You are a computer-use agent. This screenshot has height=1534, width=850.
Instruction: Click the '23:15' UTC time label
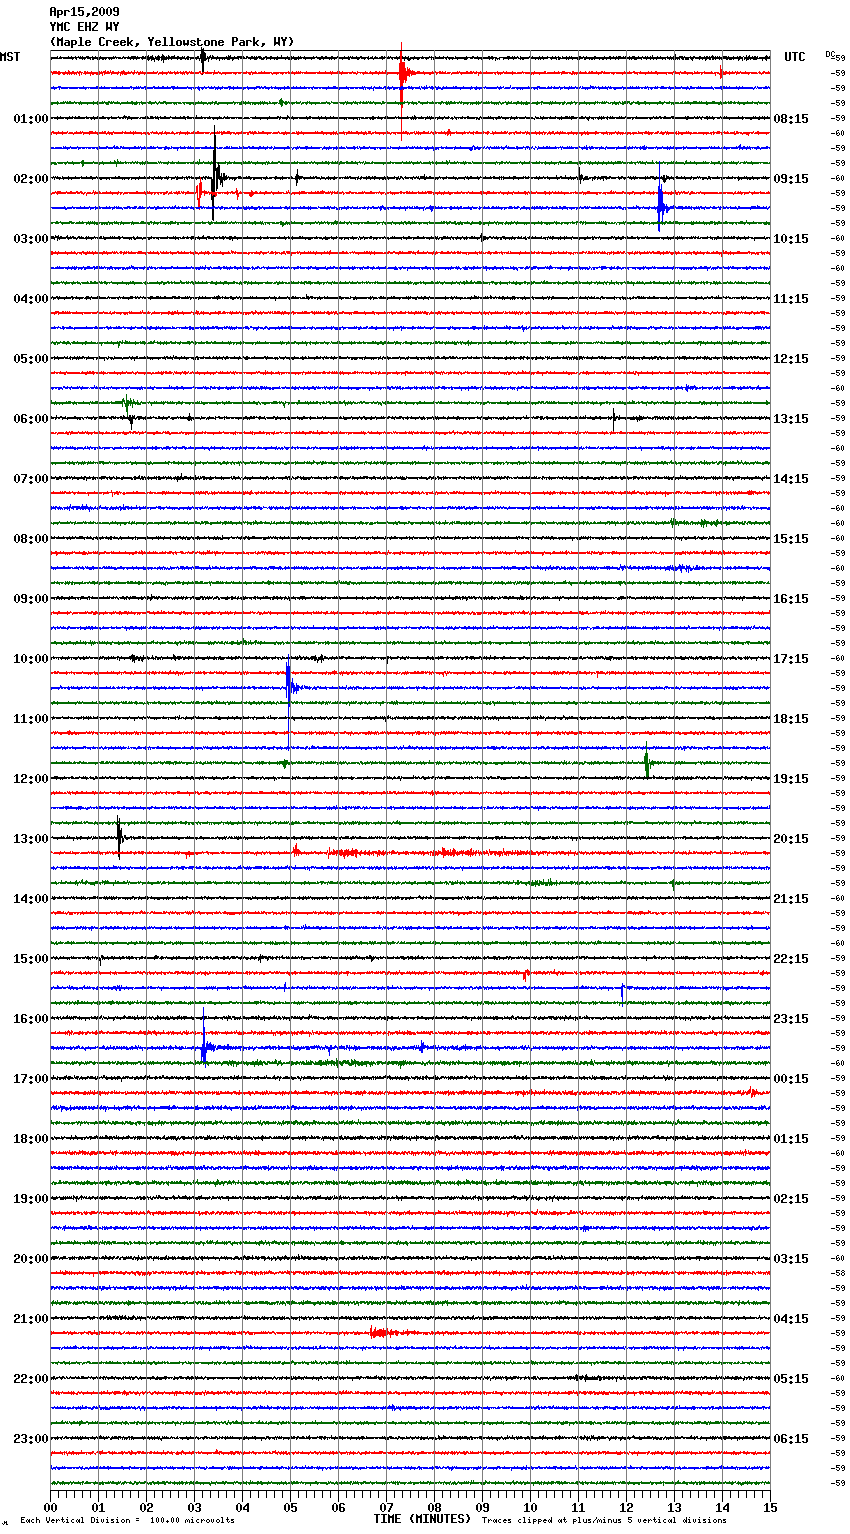pyautogui.click(x=791, y=1019)
